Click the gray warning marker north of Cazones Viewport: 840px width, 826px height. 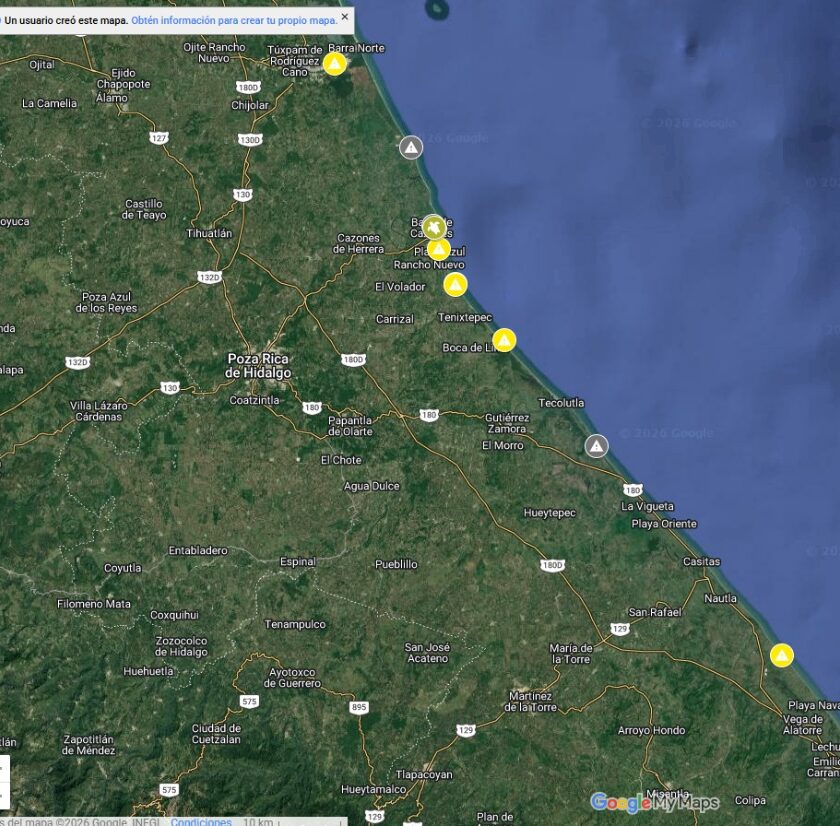click(411, 148)
